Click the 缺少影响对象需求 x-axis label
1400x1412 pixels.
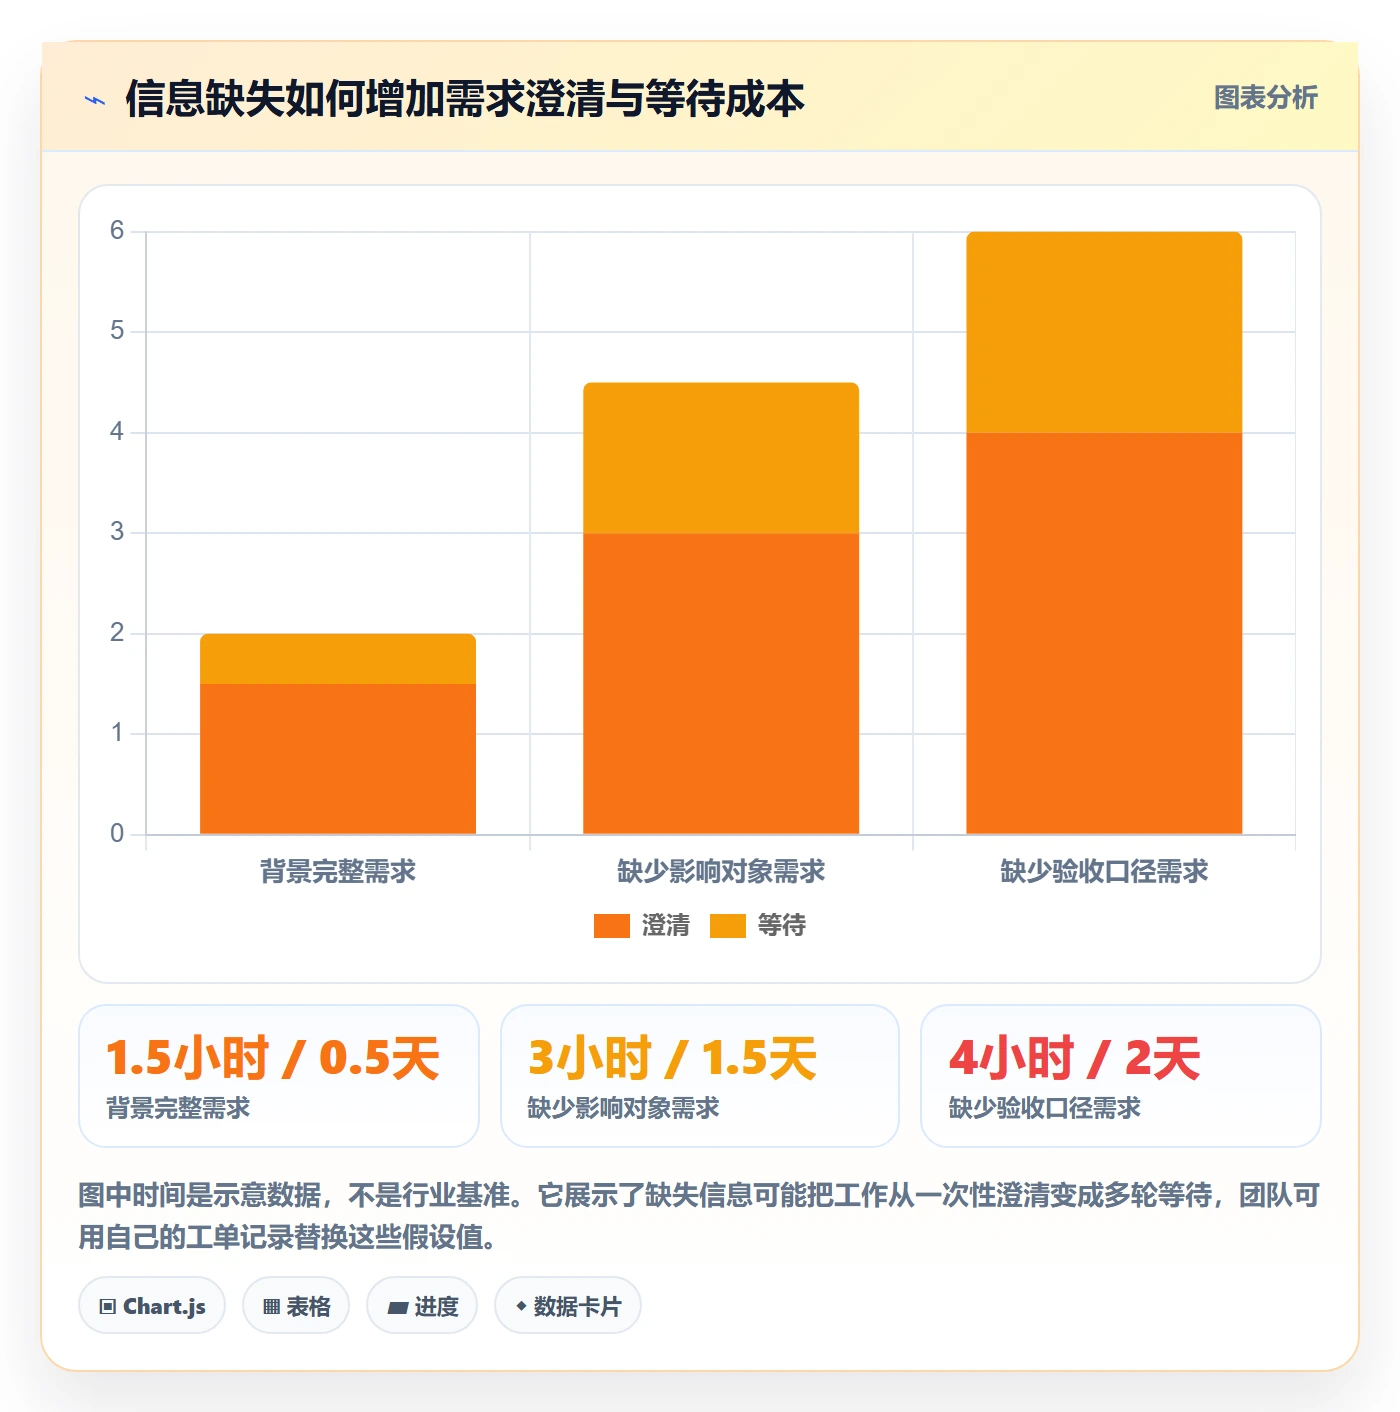(x=721, y=872)
